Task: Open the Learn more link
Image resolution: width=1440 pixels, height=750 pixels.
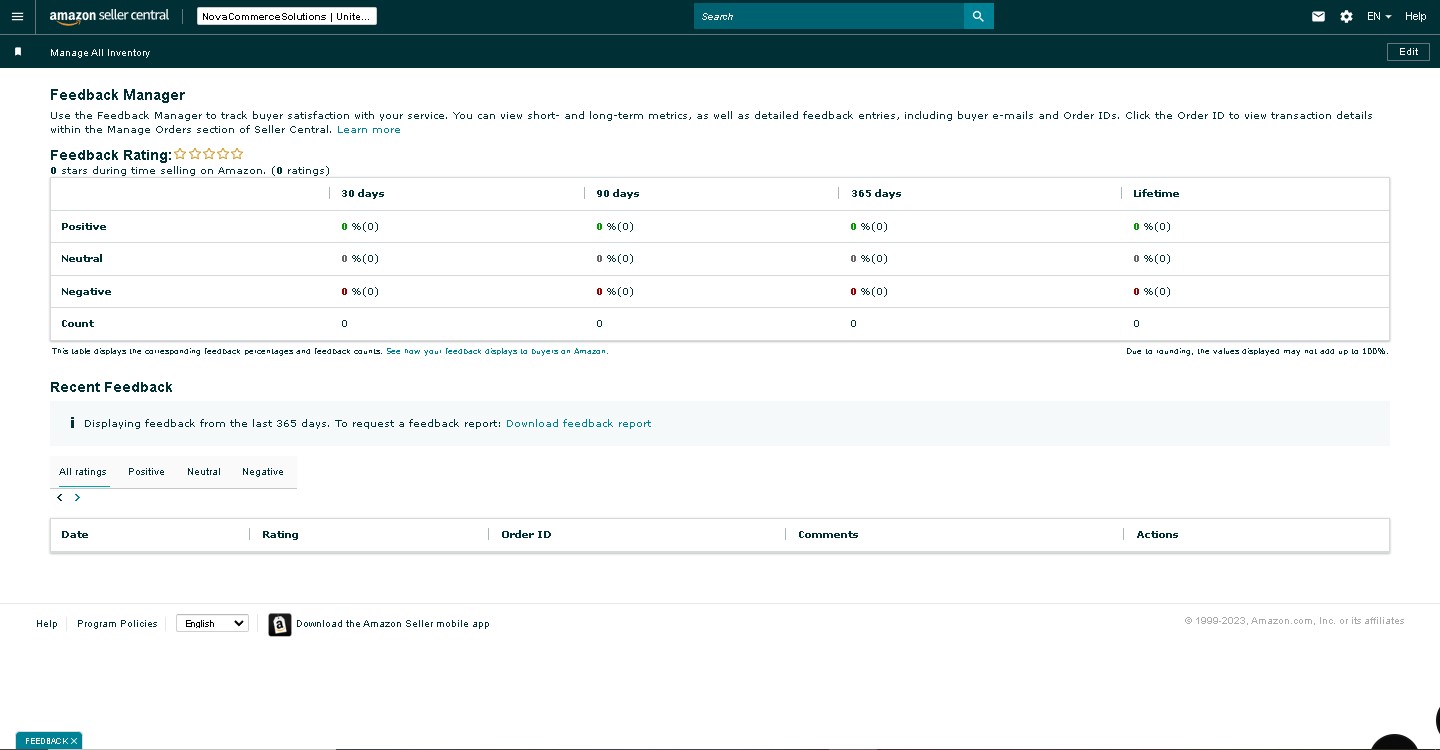Action: (x=369, y=130)
